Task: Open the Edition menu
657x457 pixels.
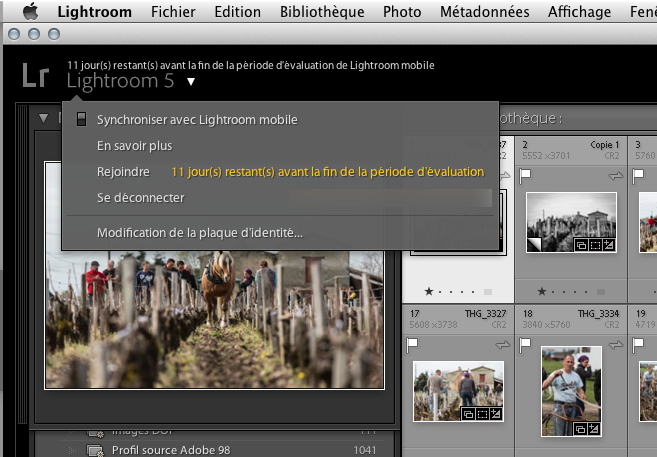Action: [x=238, y=12]
